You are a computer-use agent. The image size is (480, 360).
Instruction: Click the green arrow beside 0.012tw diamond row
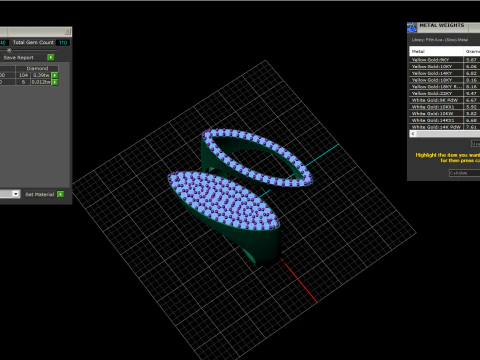tap(55, 82)
